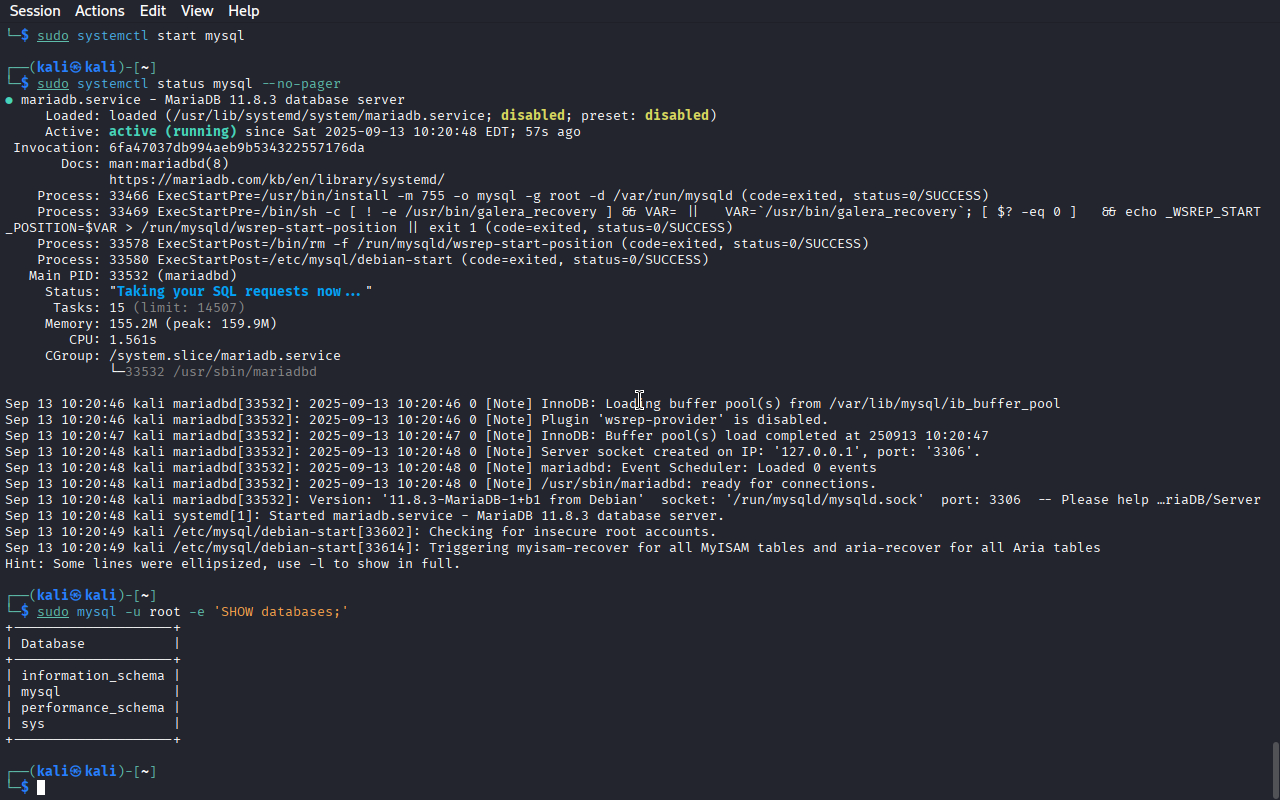Open the Help menu
This screenshot has width=1280, height=800.
tap(243, 11)
